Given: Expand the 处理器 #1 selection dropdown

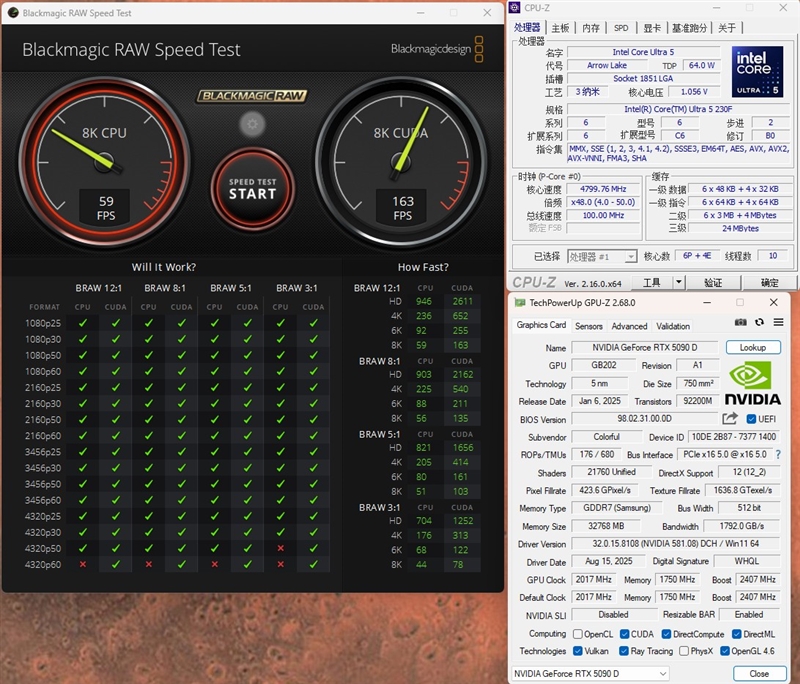Looking at the screenshot, I should point(630,256).
